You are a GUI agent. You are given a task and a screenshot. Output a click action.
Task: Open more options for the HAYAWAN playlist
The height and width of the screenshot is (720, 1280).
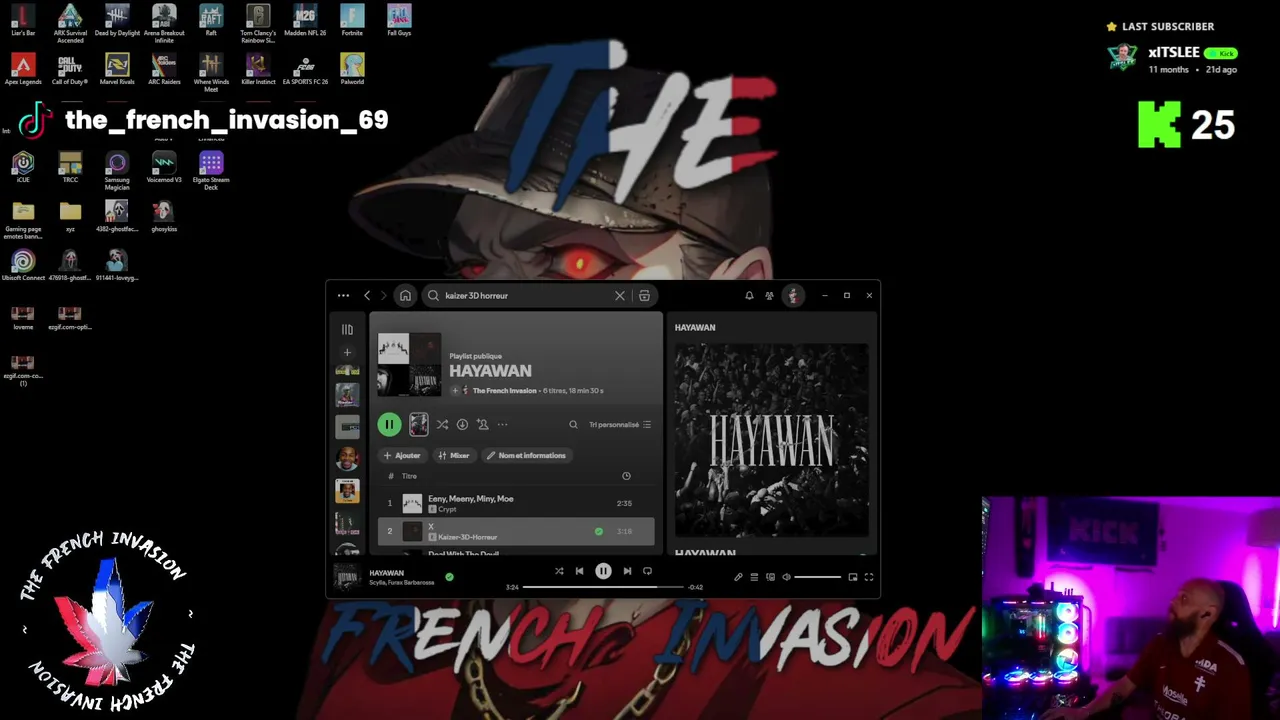[x=502, y=425]
